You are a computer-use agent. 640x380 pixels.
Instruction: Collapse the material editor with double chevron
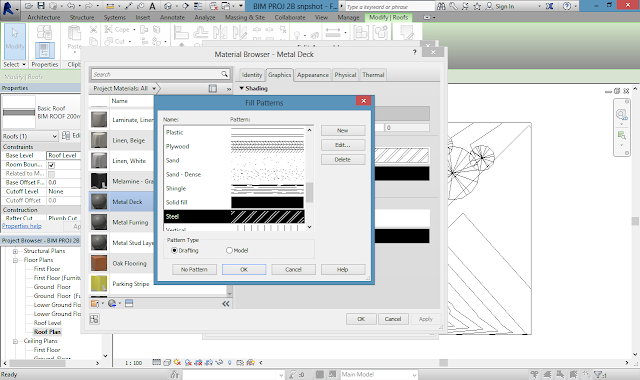[225, 304]
